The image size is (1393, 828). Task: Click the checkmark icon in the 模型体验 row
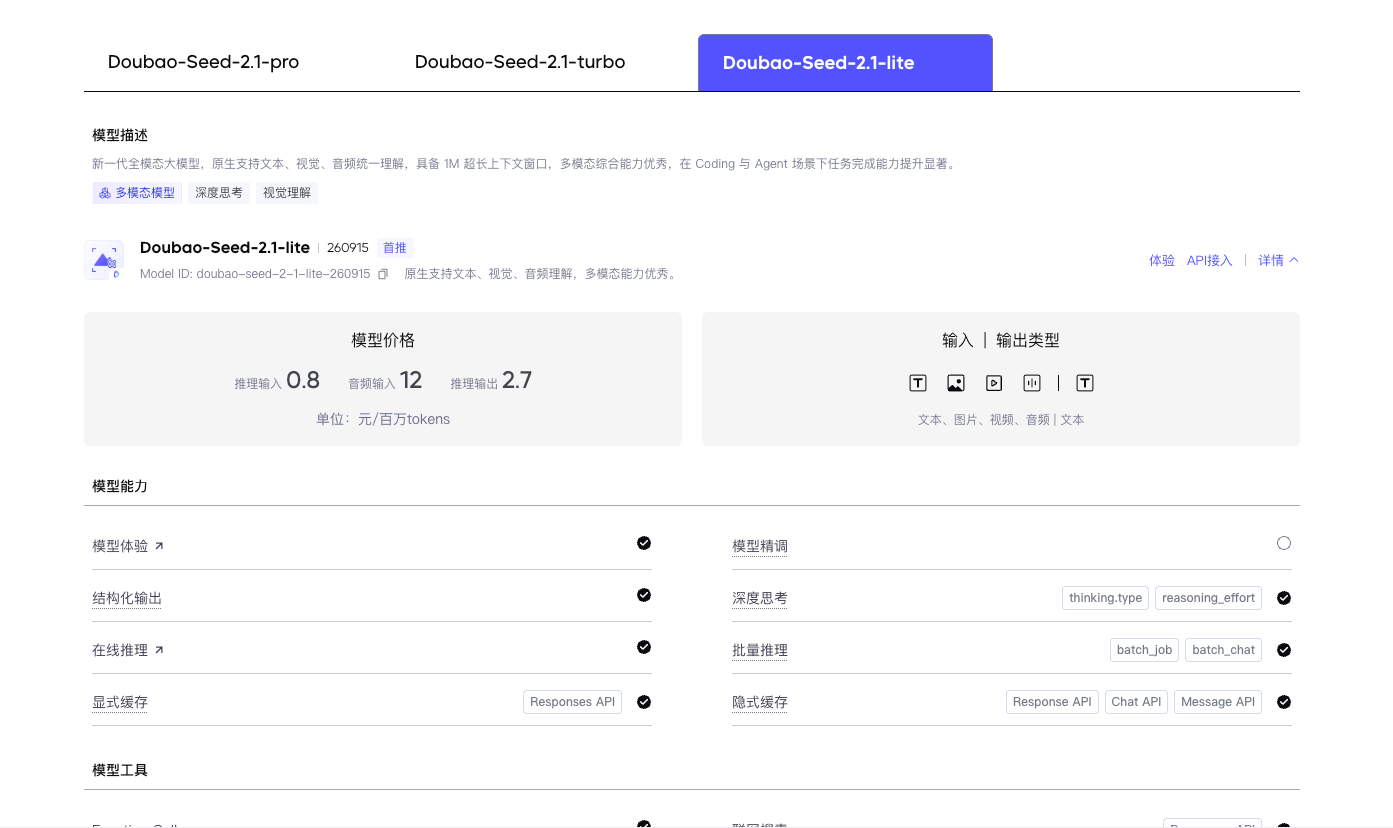pos(644,543)
